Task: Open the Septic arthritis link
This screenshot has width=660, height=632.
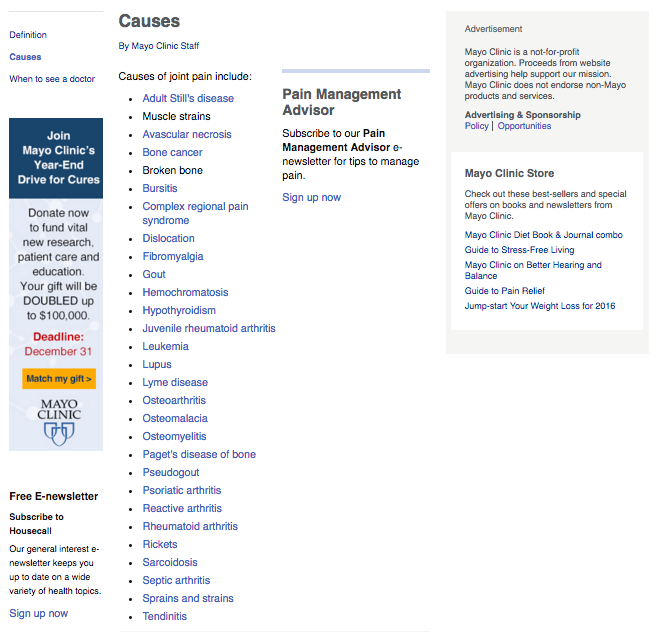Action: coord(176,580)
